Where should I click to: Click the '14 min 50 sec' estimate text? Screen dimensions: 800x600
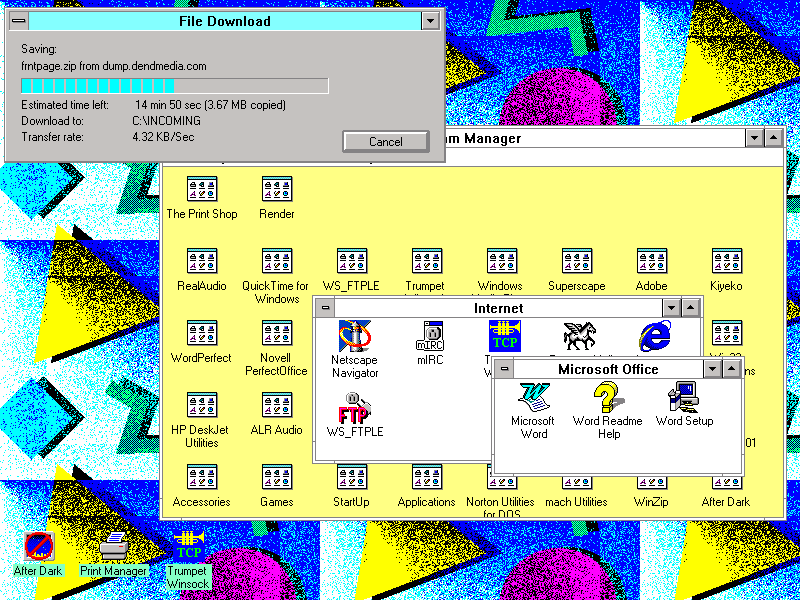click(x=168, y=105)
